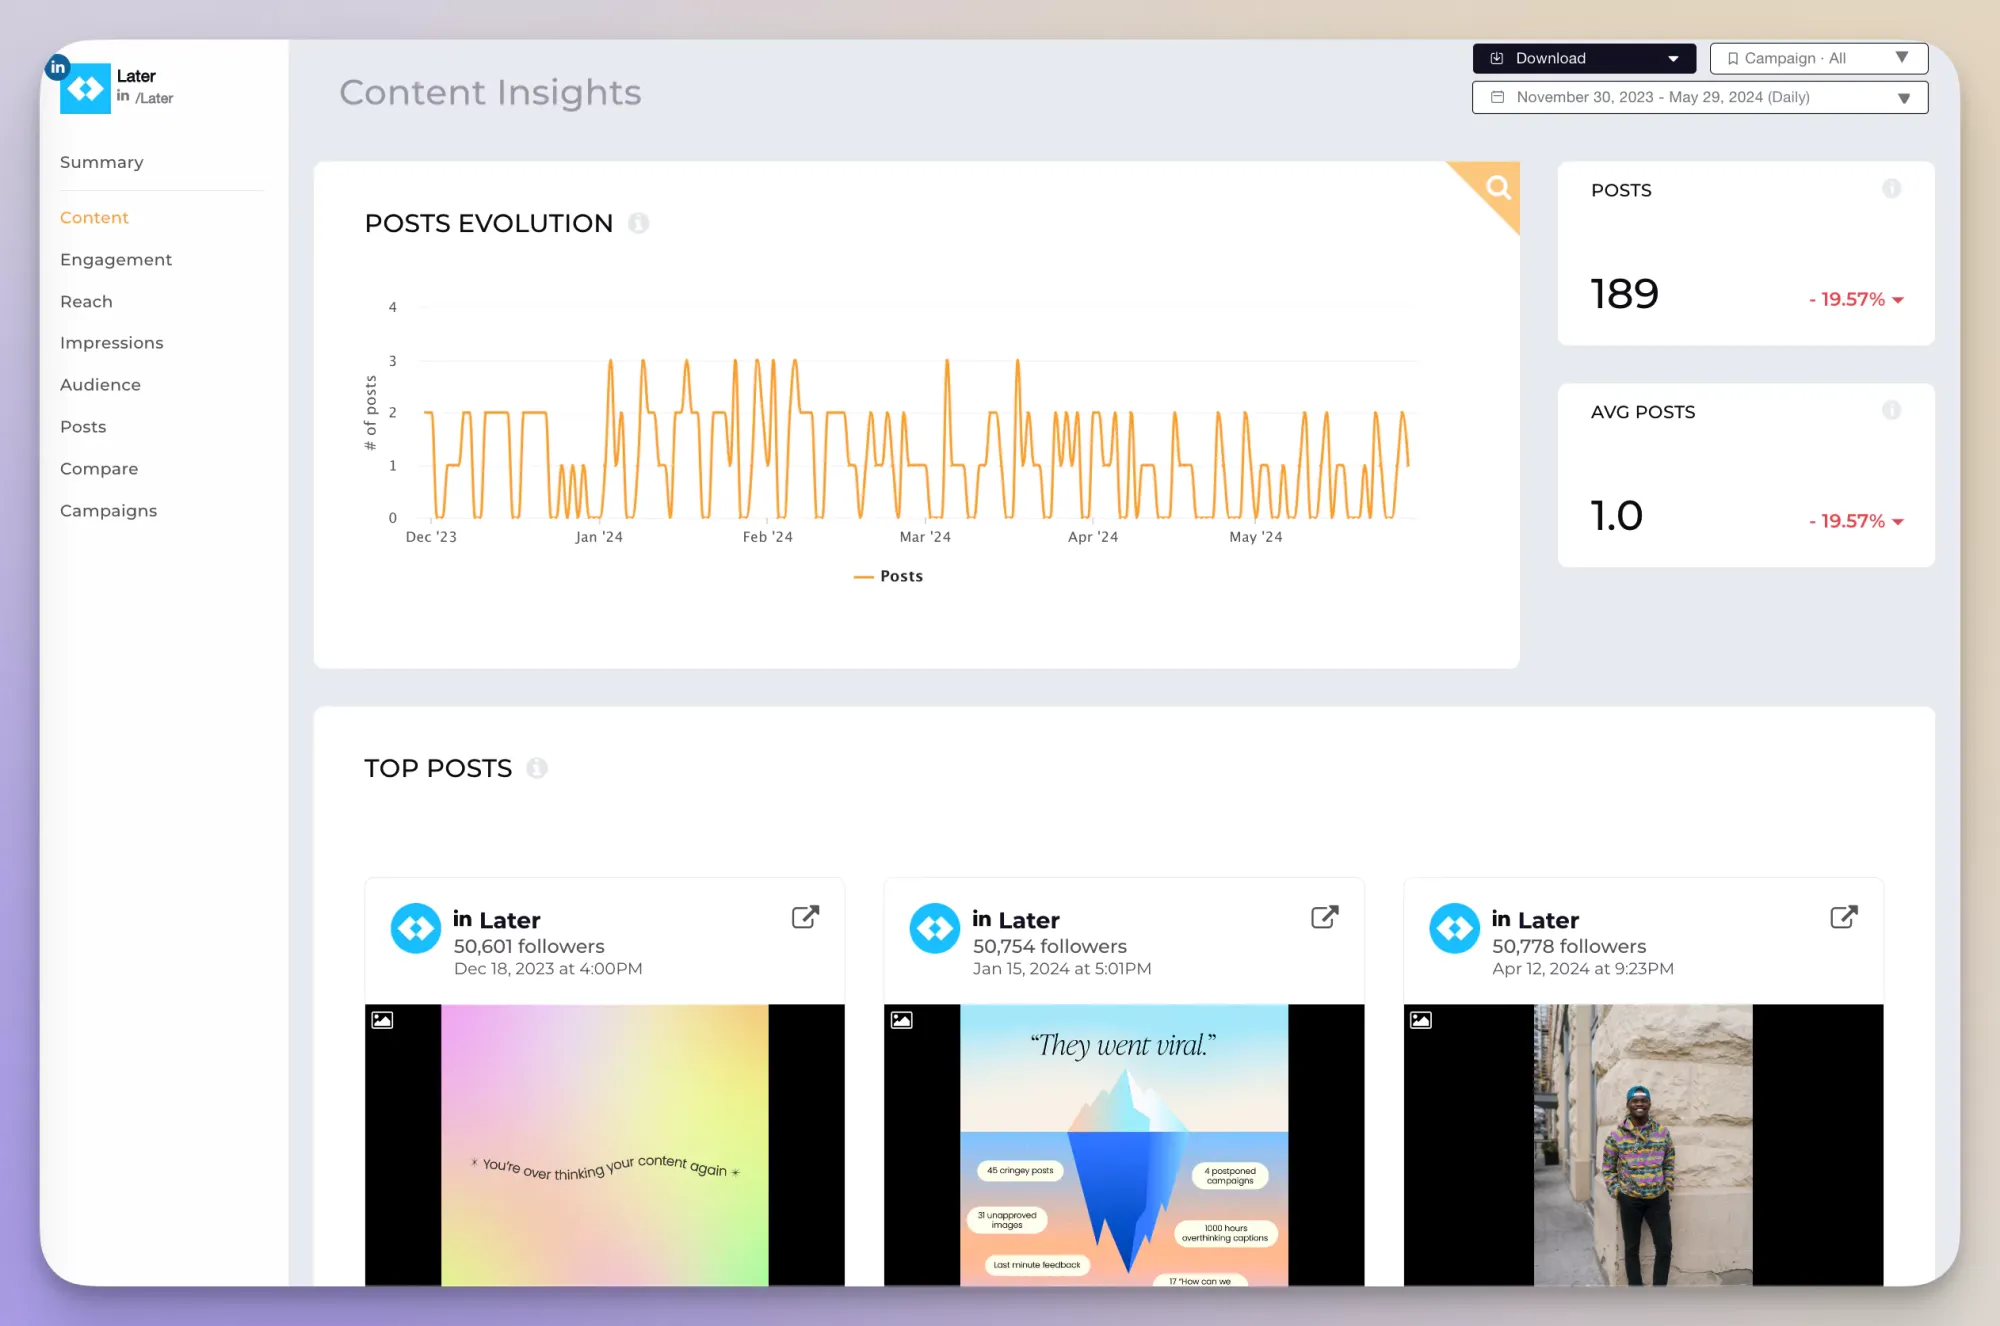Click the They went viral iceberg thumbnail
Viewport: 2000px width, 1326px height.
pos(1124,1145)
